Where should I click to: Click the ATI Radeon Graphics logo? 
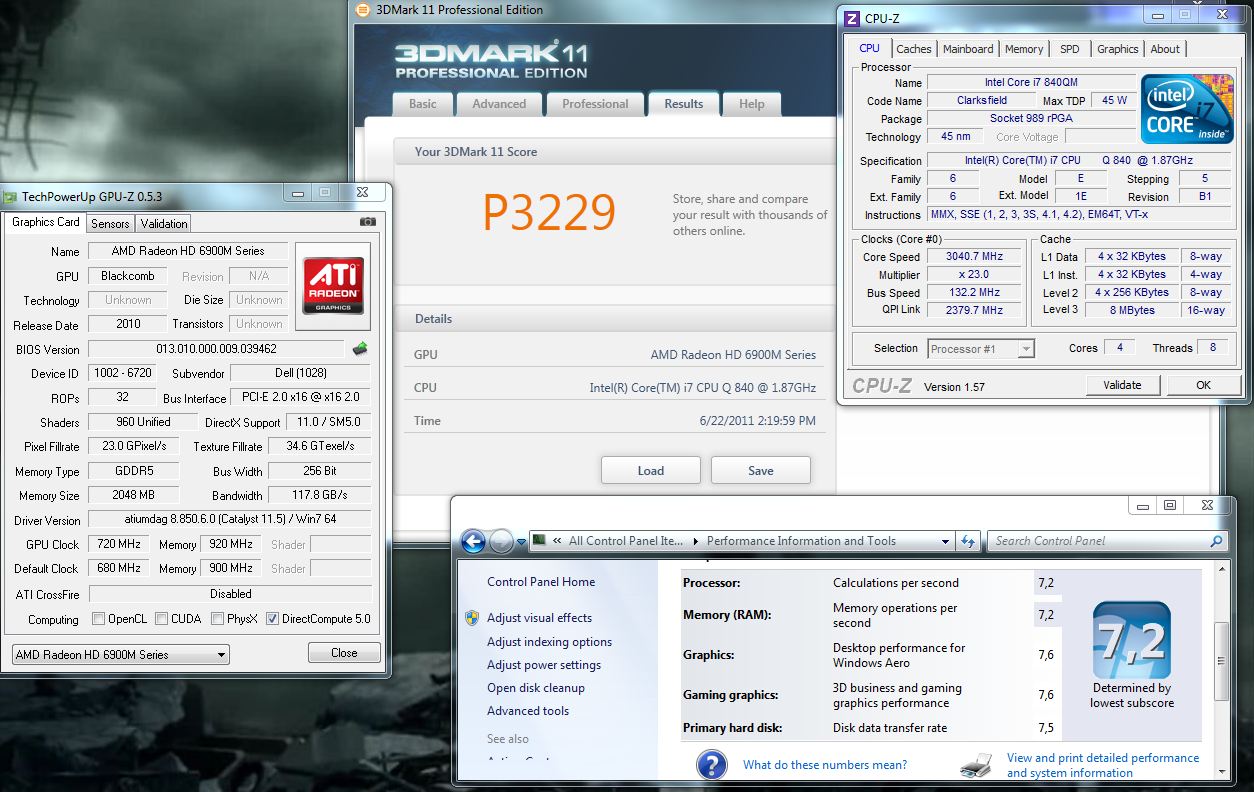click(x=333, y=286)
